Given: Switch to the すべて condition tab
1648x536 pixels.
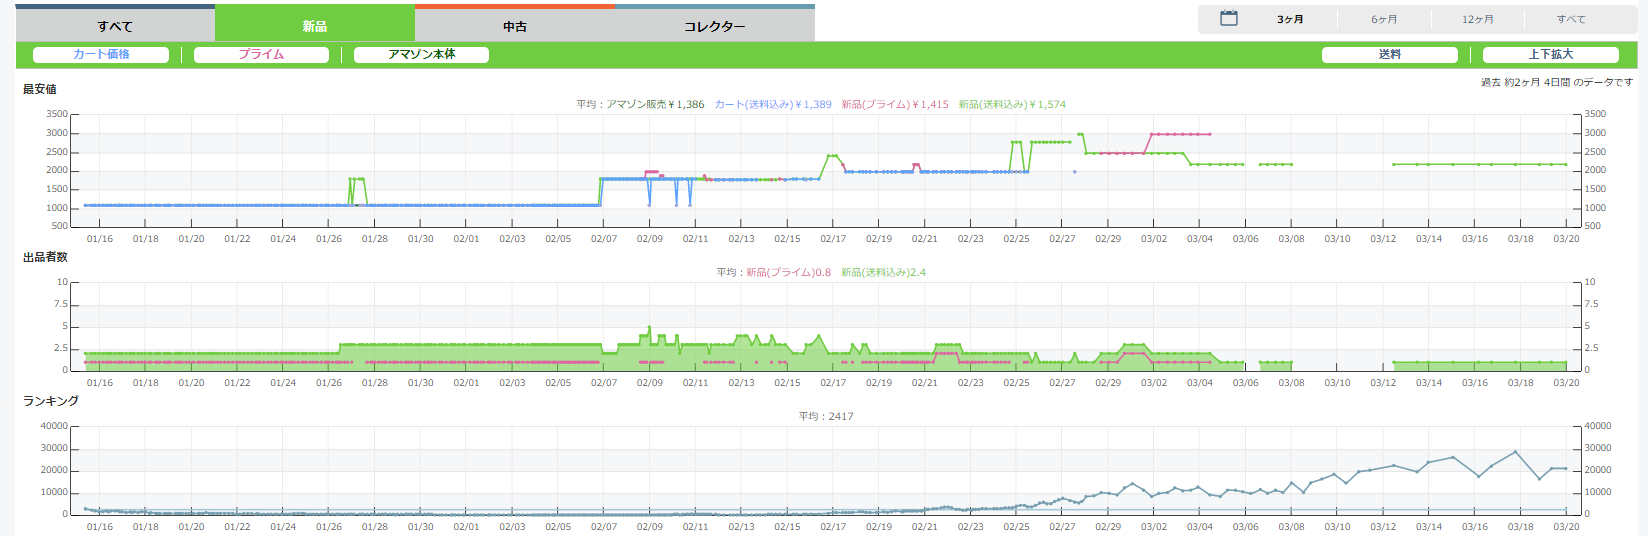Looking at the screenshot, I should (x=115, y=26).
